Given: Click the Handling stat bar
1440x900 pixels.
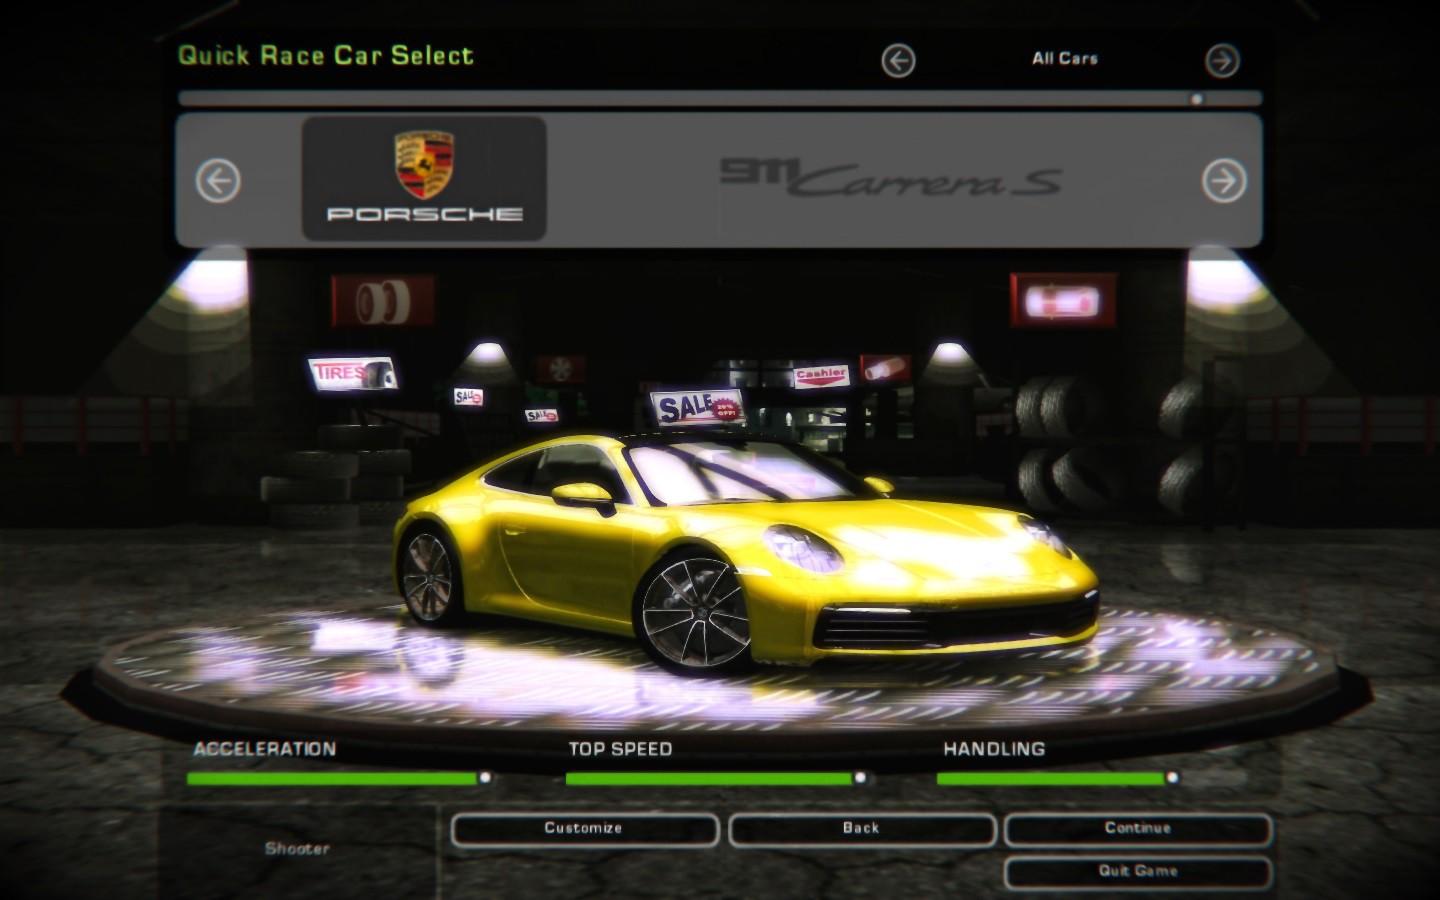Looking at the screenshot, I should coord(1058,778).
